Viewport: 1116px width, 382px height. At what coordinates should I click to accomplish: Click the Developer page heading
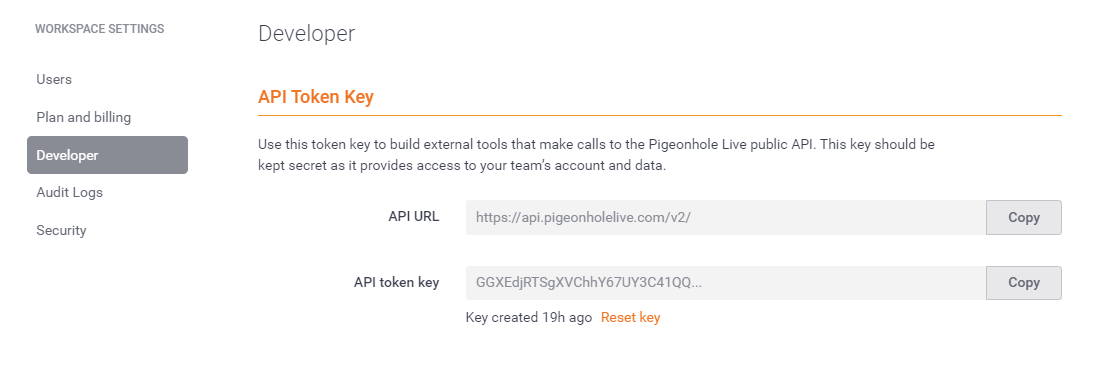coord(306,33)
